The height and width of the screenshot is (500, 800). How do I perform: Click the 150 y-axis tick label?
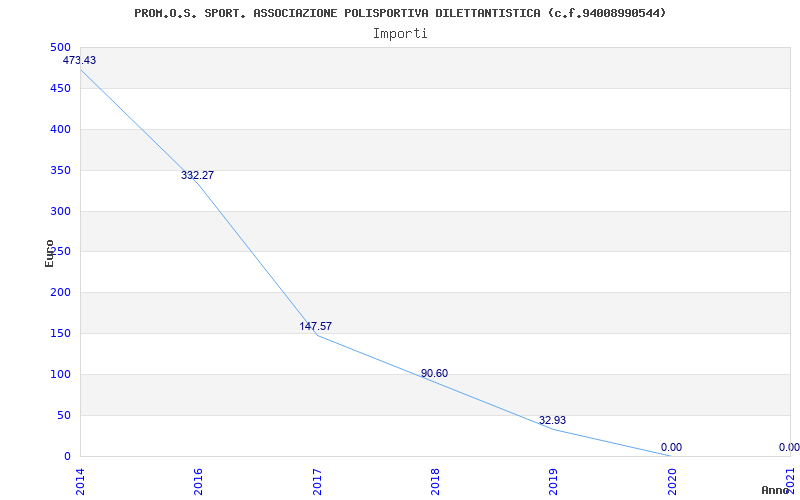[60, 334]
